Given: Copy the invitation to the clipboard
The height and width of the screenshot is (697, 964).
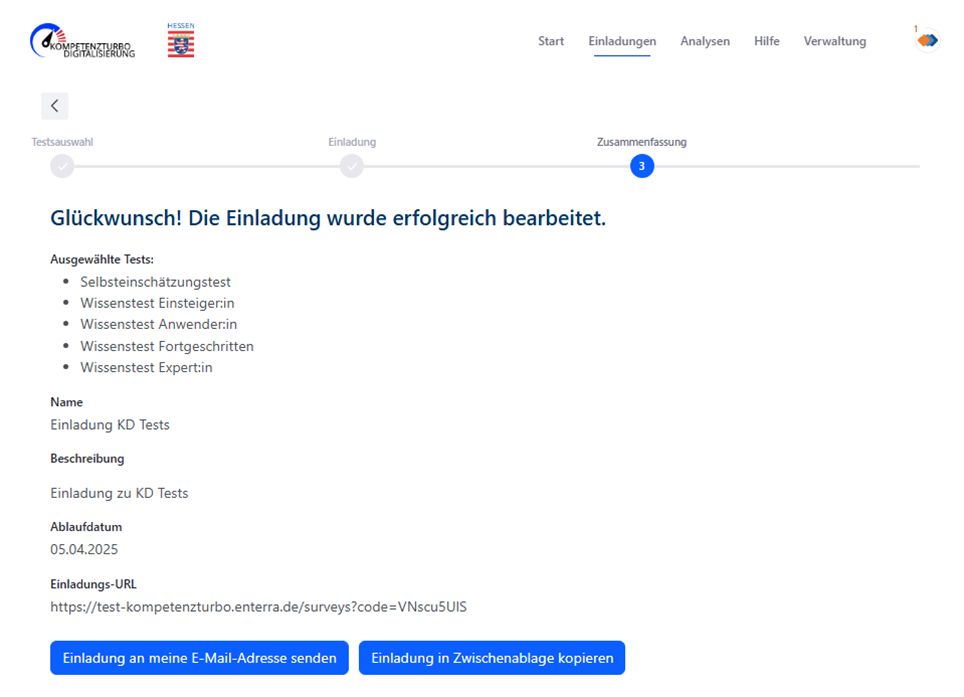Looking at the screenshot, I should tap(492, 658).
